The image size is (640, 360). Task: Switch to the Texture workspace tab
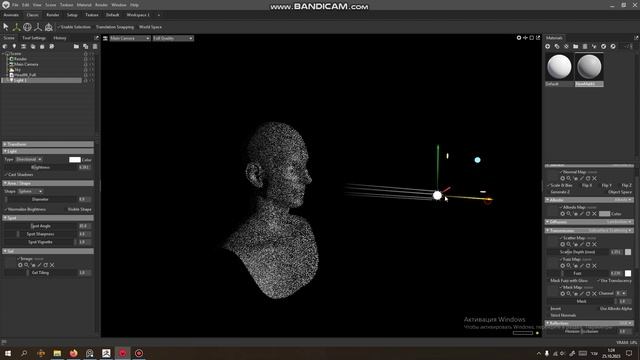pyautogui.click(x=91, y=15)
